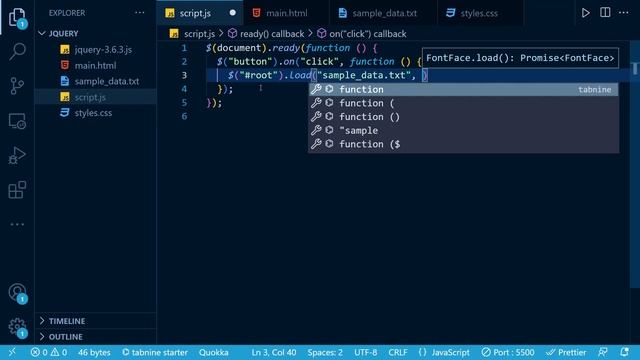Switch to the sample_data.txt tab

(384, 13)
